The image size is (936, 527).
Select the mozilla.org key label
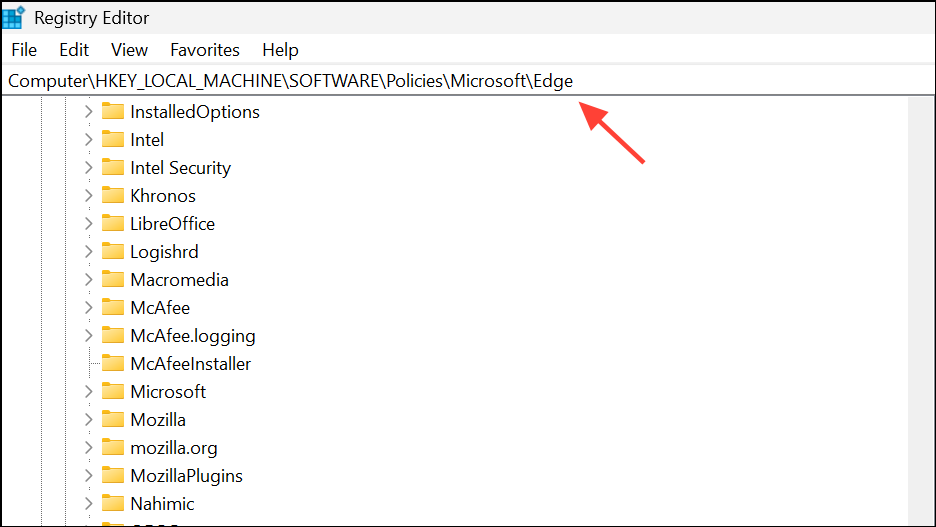point(173,448)
